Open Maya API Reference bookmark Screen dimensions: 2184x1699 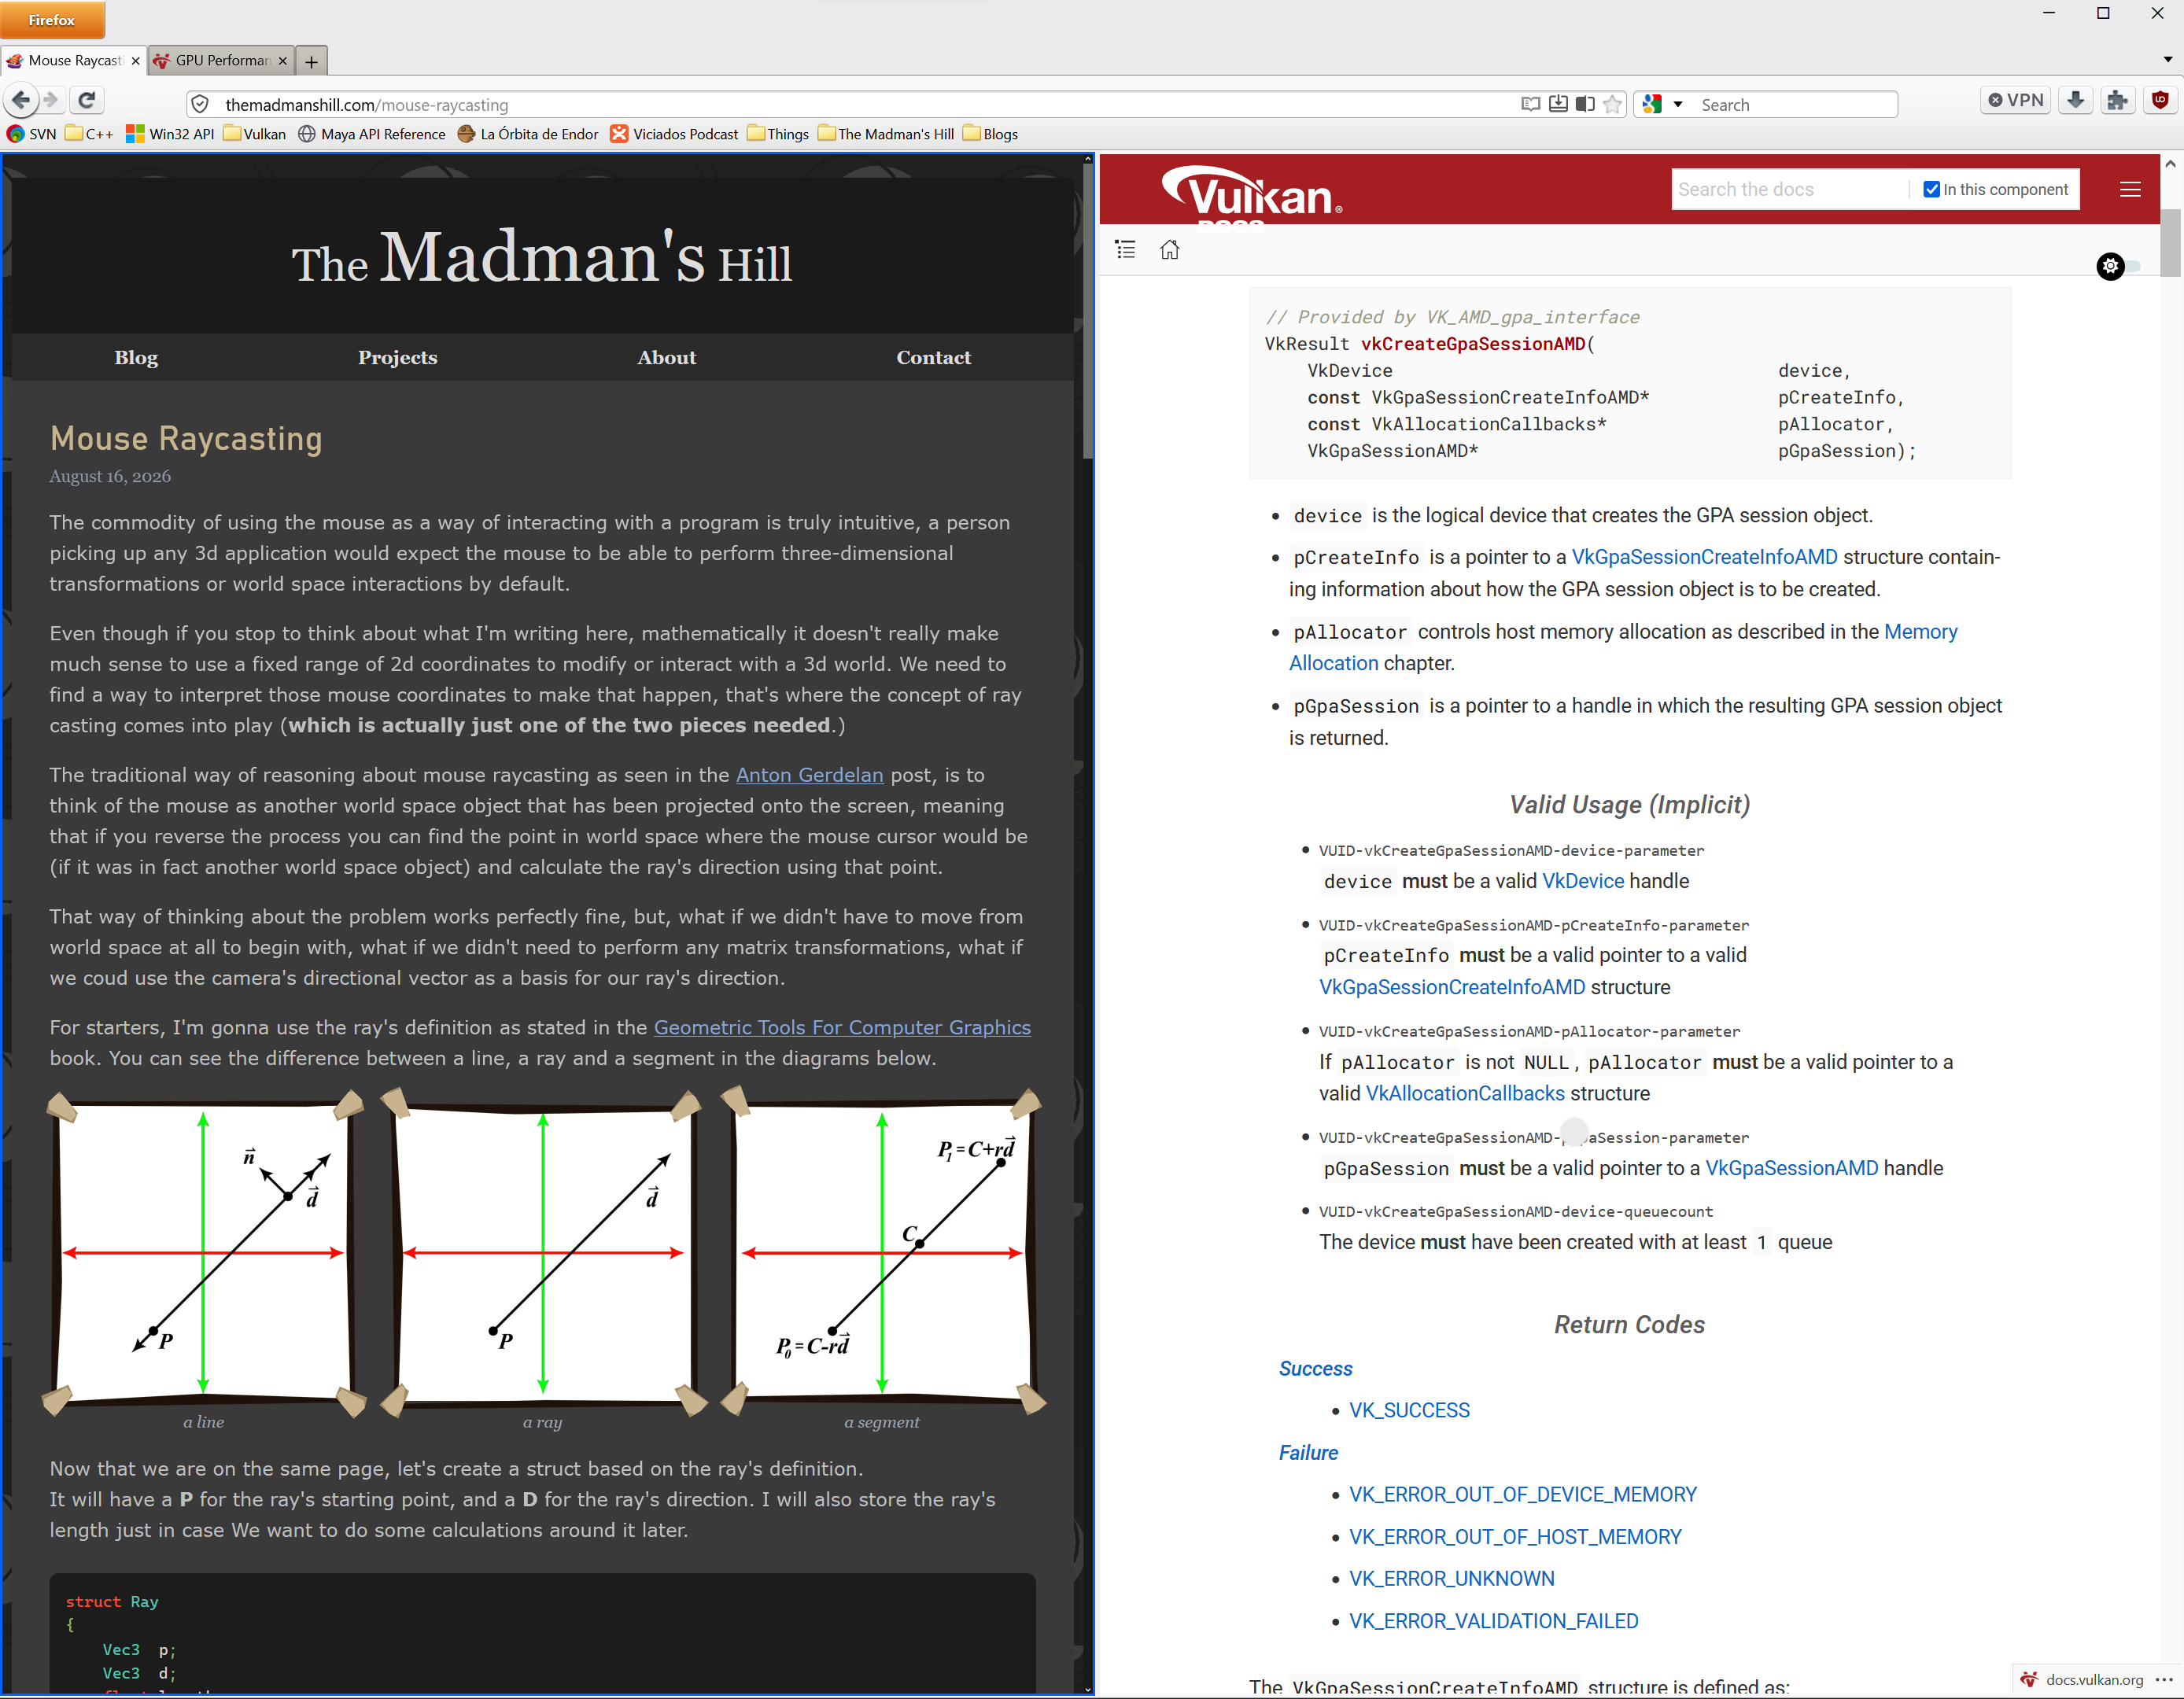tap(371, 133)
